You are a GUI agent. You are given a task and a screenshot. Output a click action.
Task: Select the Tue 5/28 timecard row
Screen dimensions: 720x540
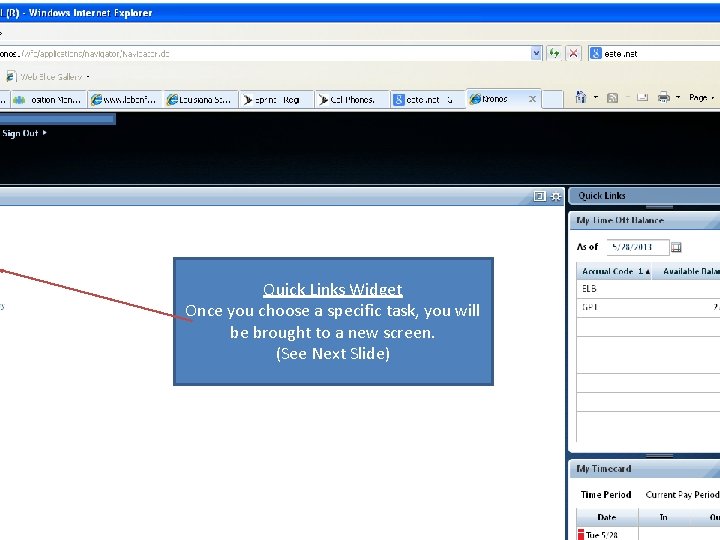tap(648, 534)
